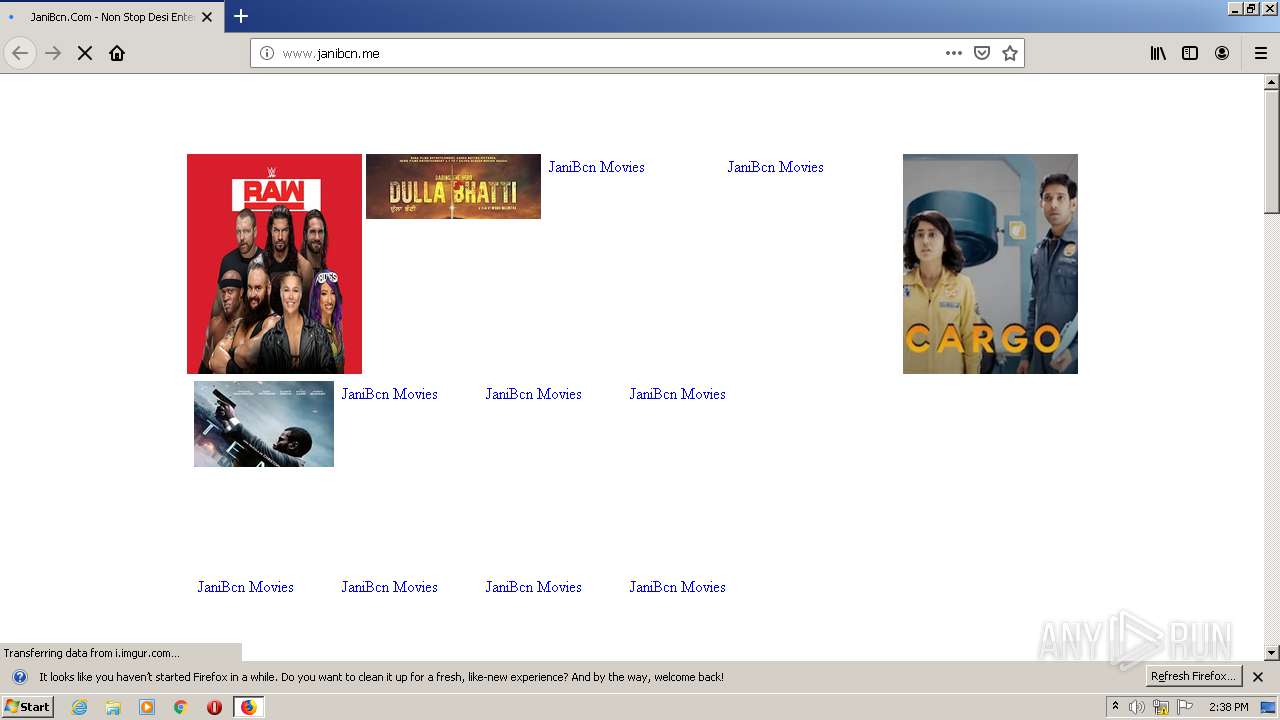The height and width of the screenshot is (720, 1280).
Task: Bookmark this page with the star
Action: [1010, 53]
